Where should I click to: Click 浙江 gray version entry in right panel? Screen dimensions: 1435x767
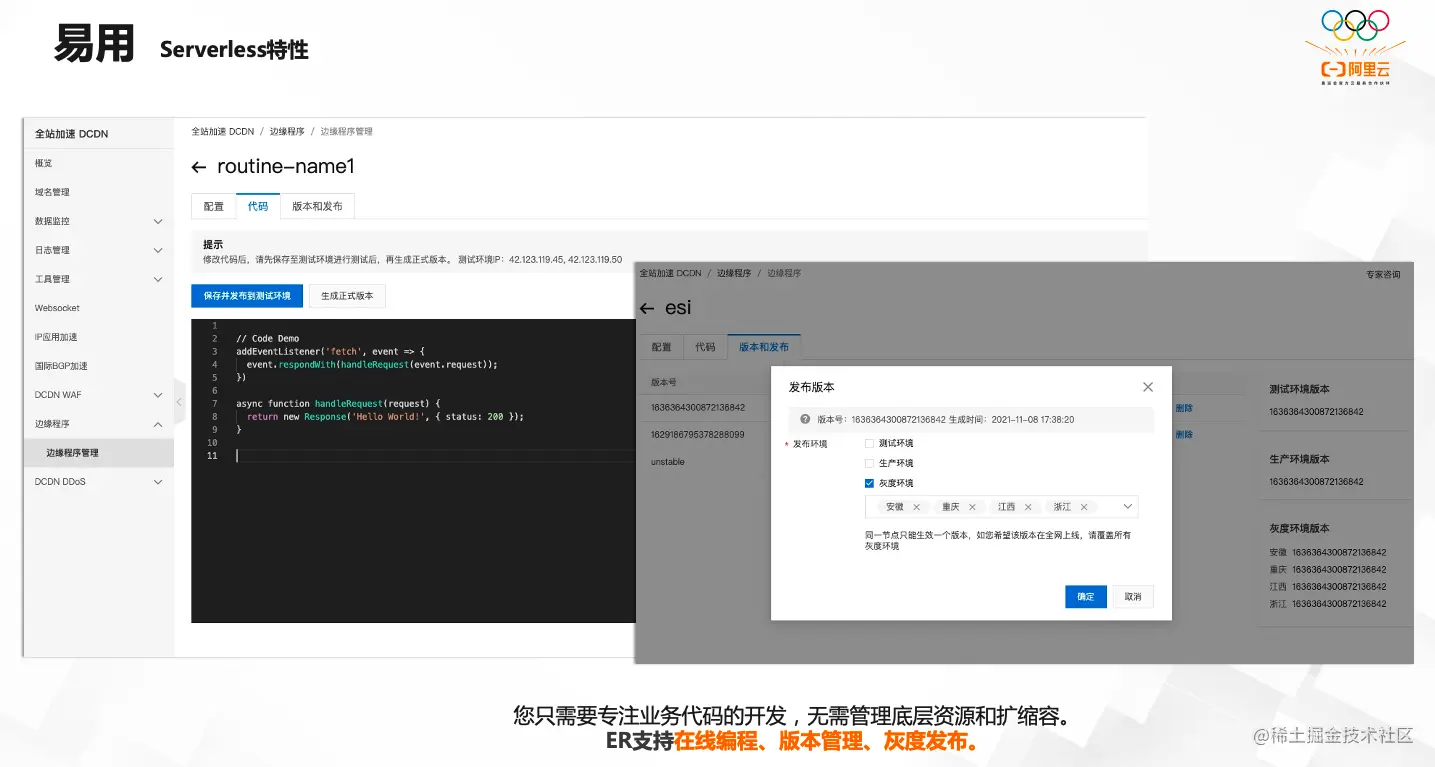[x=1328, y=604]
